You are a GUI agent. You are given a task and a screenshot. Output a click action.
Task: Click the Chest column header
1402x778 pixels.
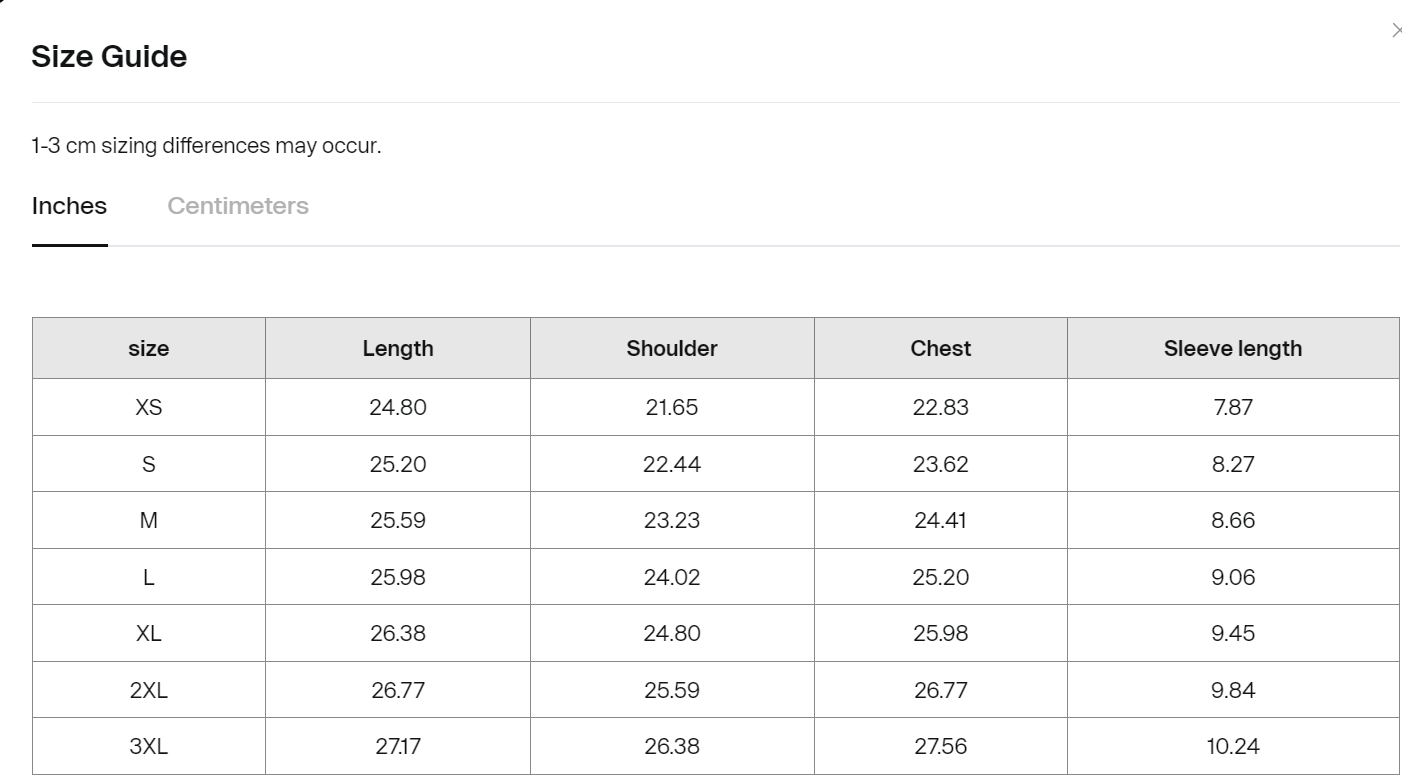click(x=940, y=348)
